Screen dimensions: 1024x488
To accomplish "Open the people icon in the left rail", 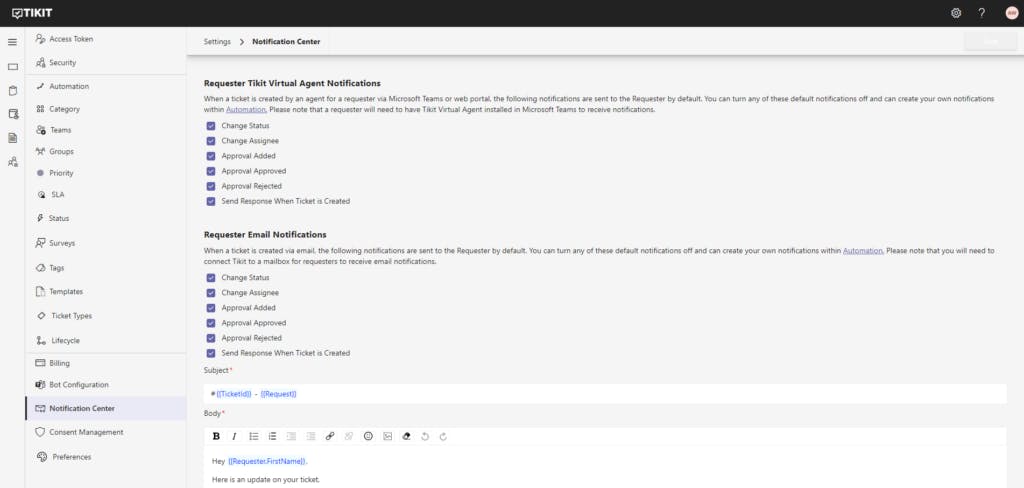I will (12, 162).
